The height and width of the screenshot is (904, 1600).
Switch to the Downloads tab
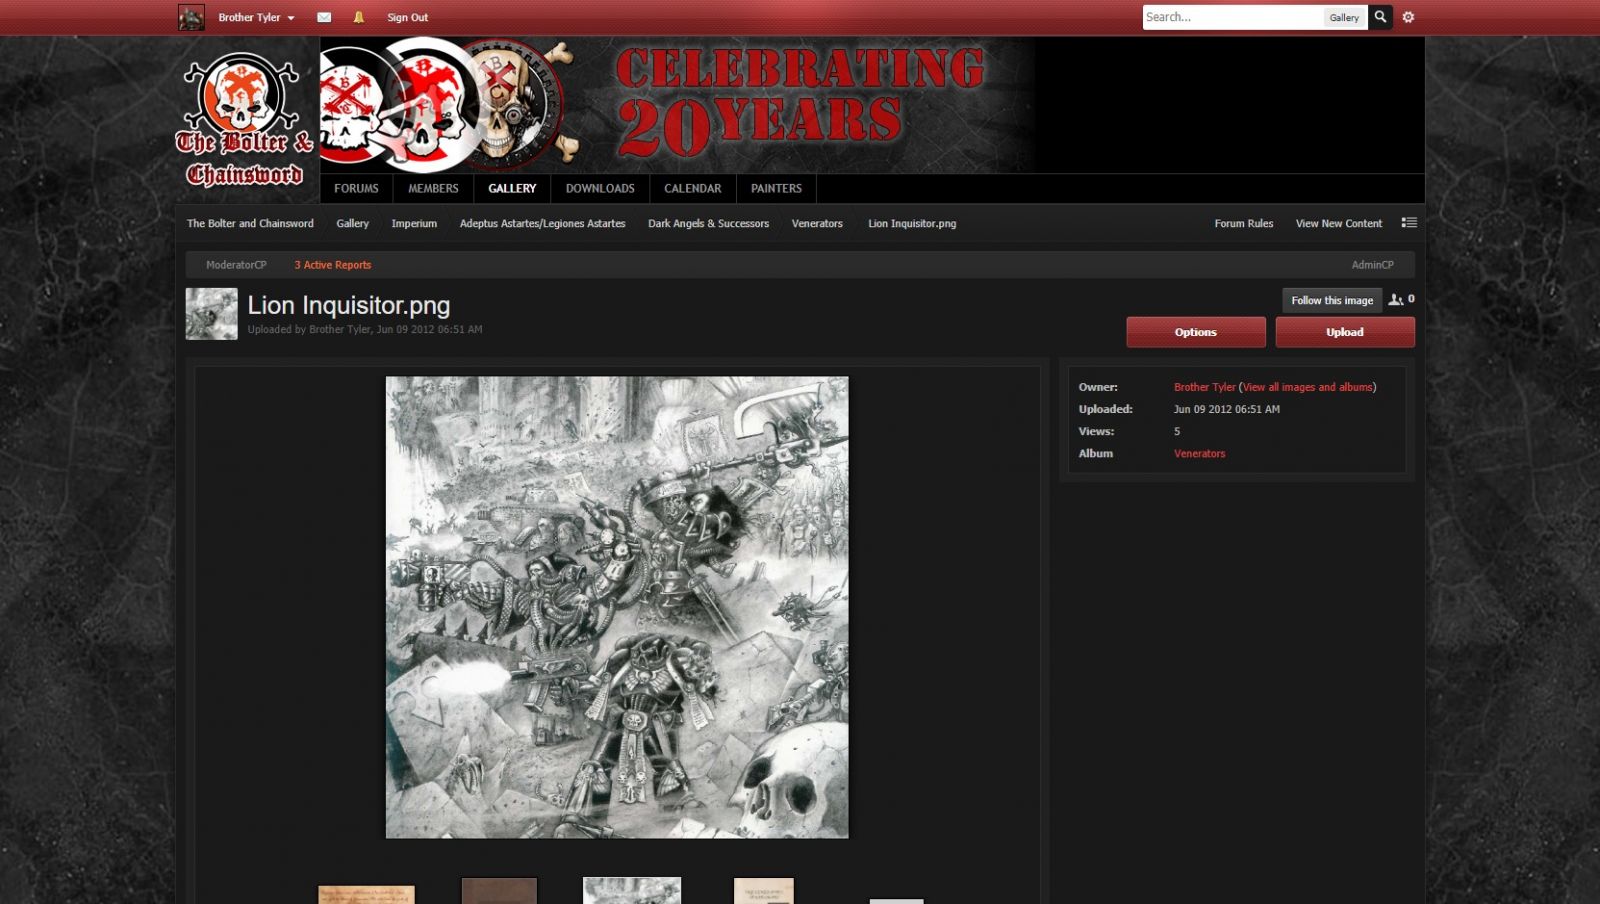pos(600,188)
